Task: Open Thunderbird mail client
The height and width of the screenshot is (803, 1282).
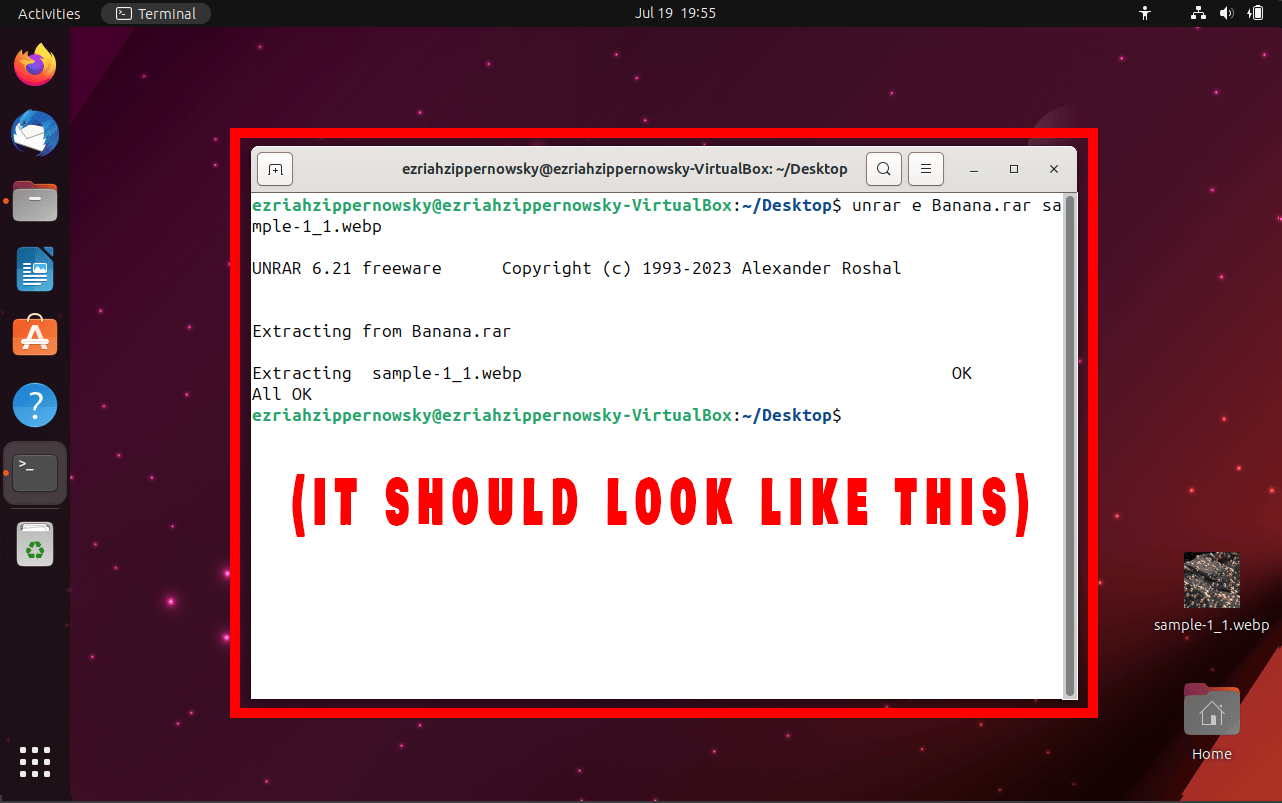Action: pyautogui.click(x=34, y=133)
